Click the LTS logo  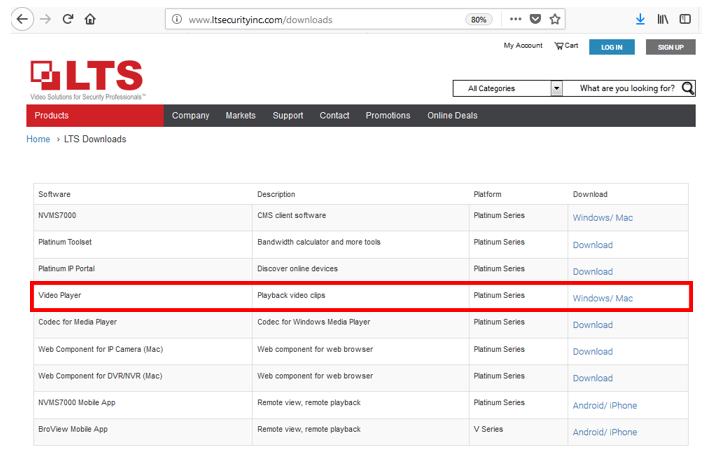click(x=86, y=79)
